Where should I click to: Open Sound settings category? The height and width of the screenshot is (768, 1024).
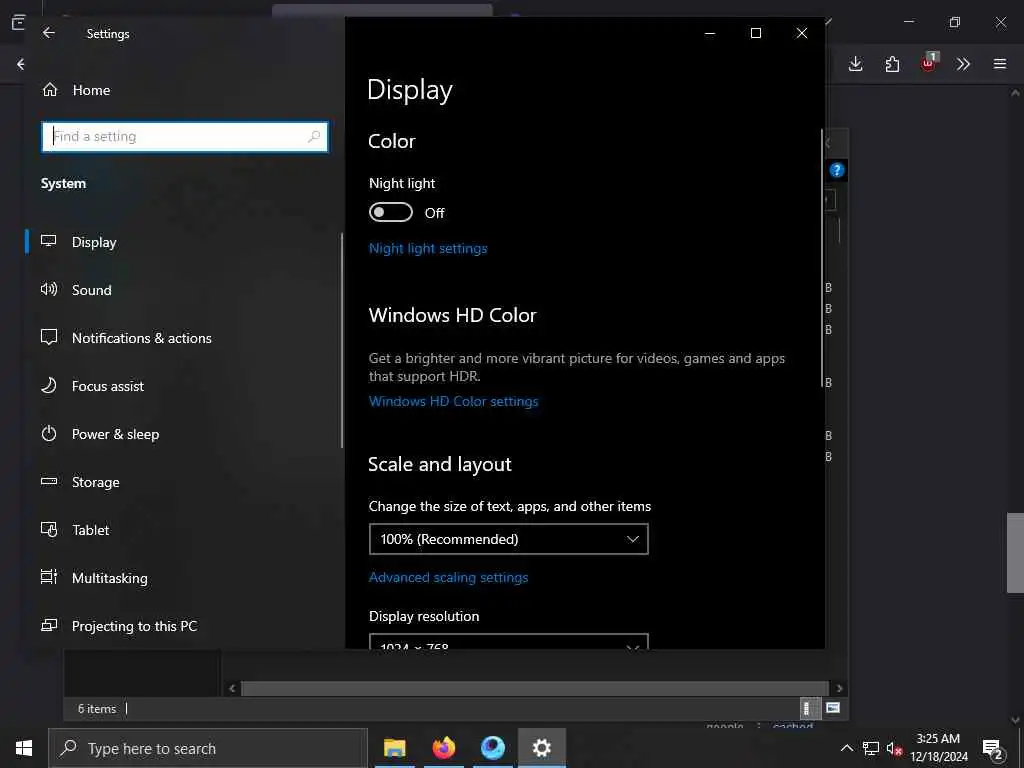pyautogui.click(x=183, y=290)
